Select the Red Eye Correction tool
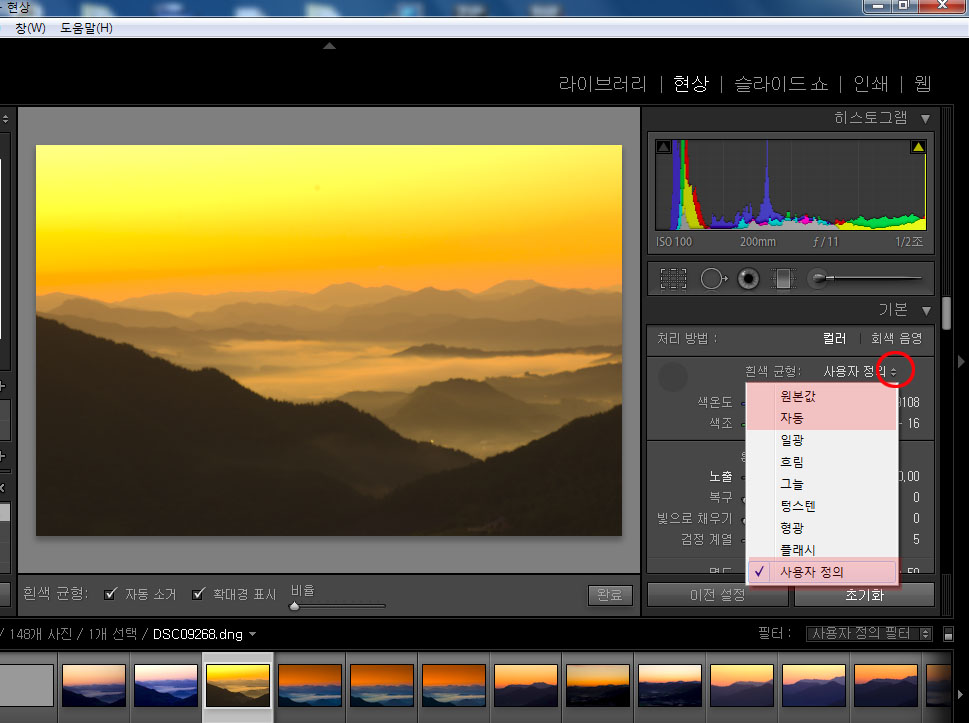Screen dimensions: 969x723 tap(747, 279)
